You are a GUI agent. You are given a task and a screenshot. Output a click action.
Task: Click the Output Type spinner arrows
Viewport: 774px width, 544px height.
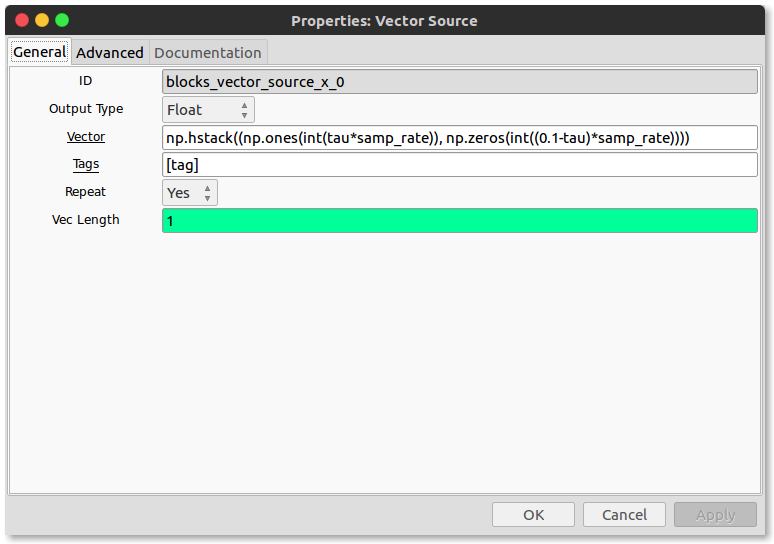coord(244,110)
